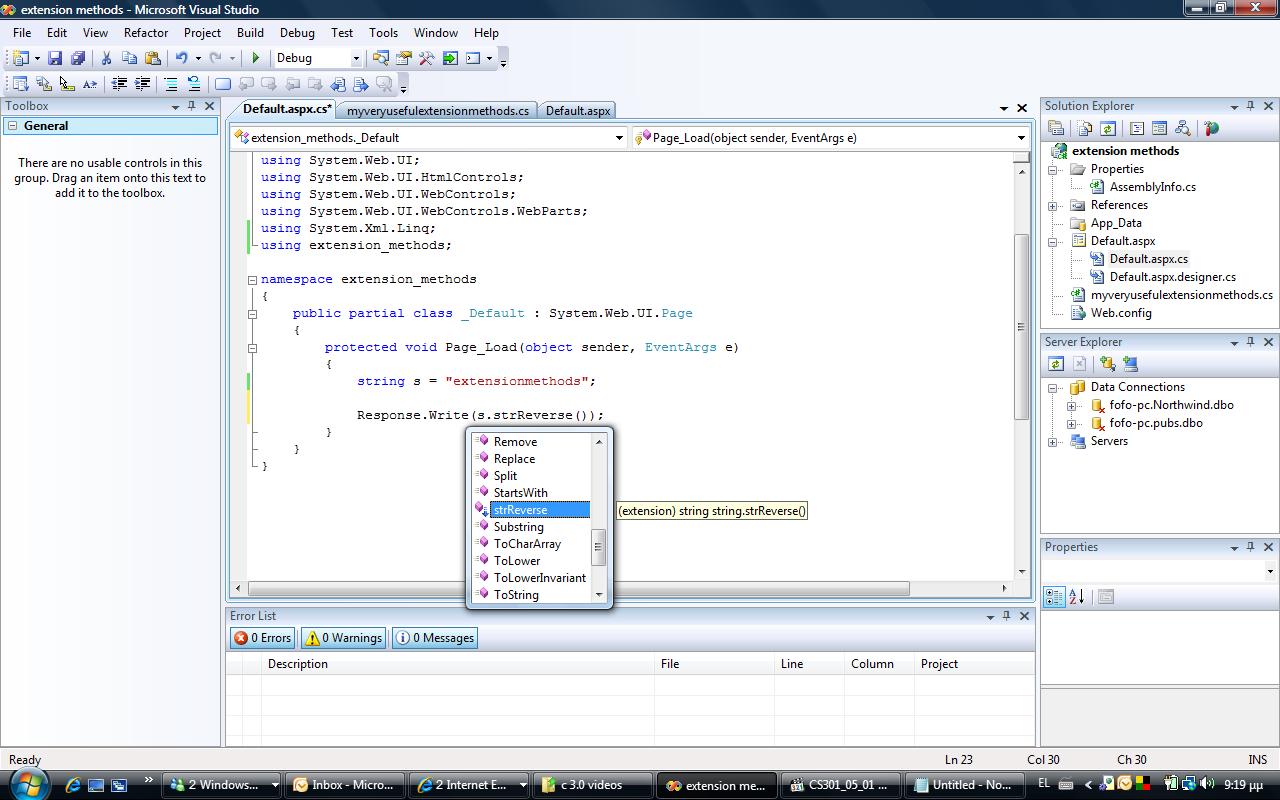Open the Debug configuration dropdown
Screen dimensions: 1280x800
coord(355,59)
